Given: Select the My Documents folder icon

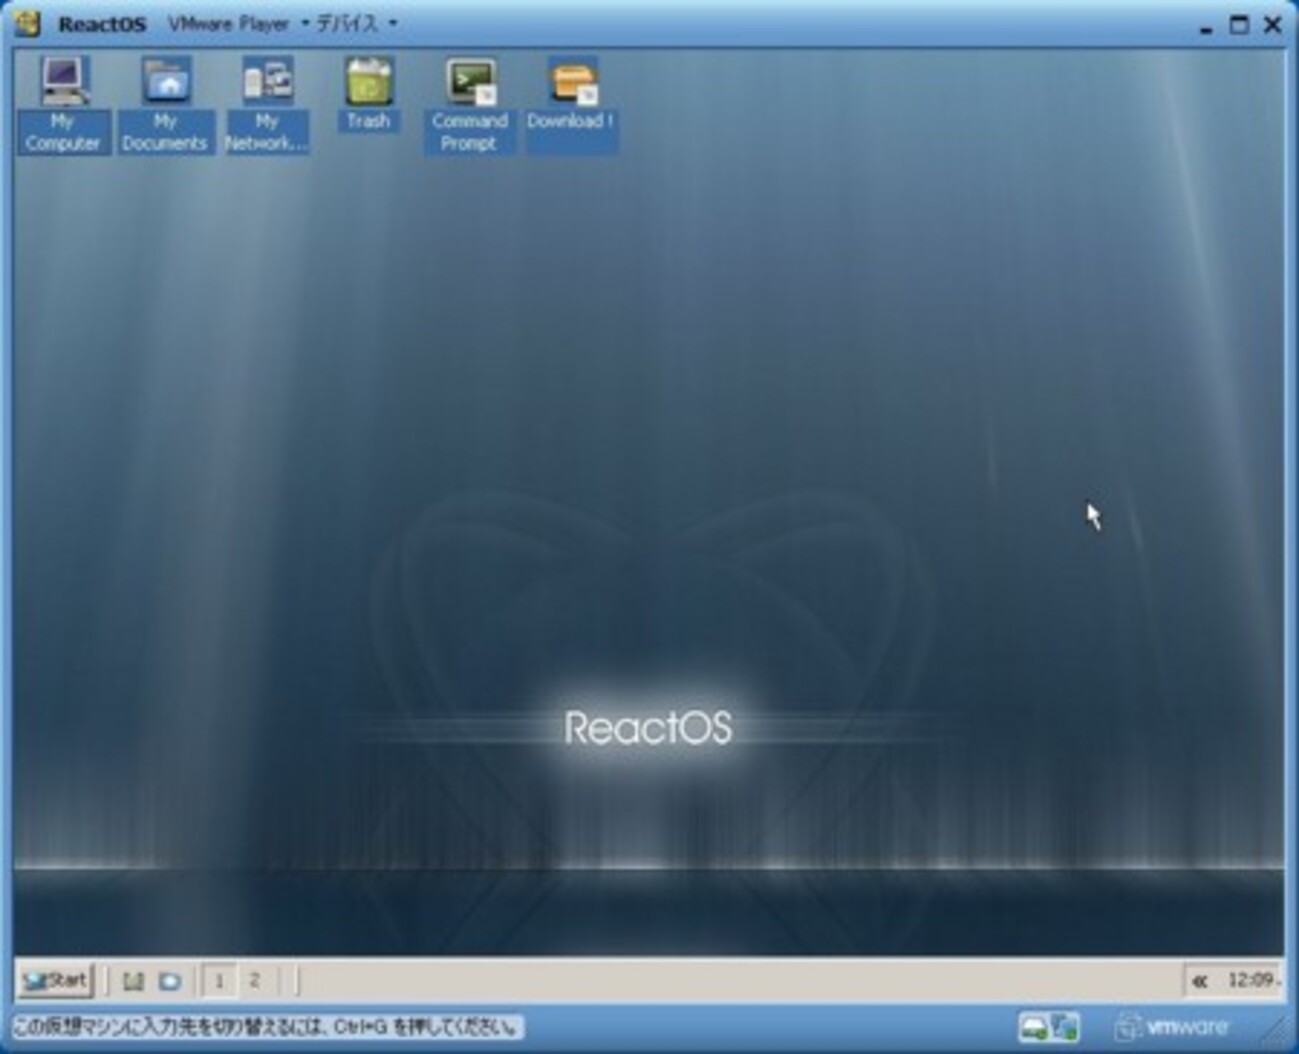Looking at the screenshot, I should click(x=165, y=104).
